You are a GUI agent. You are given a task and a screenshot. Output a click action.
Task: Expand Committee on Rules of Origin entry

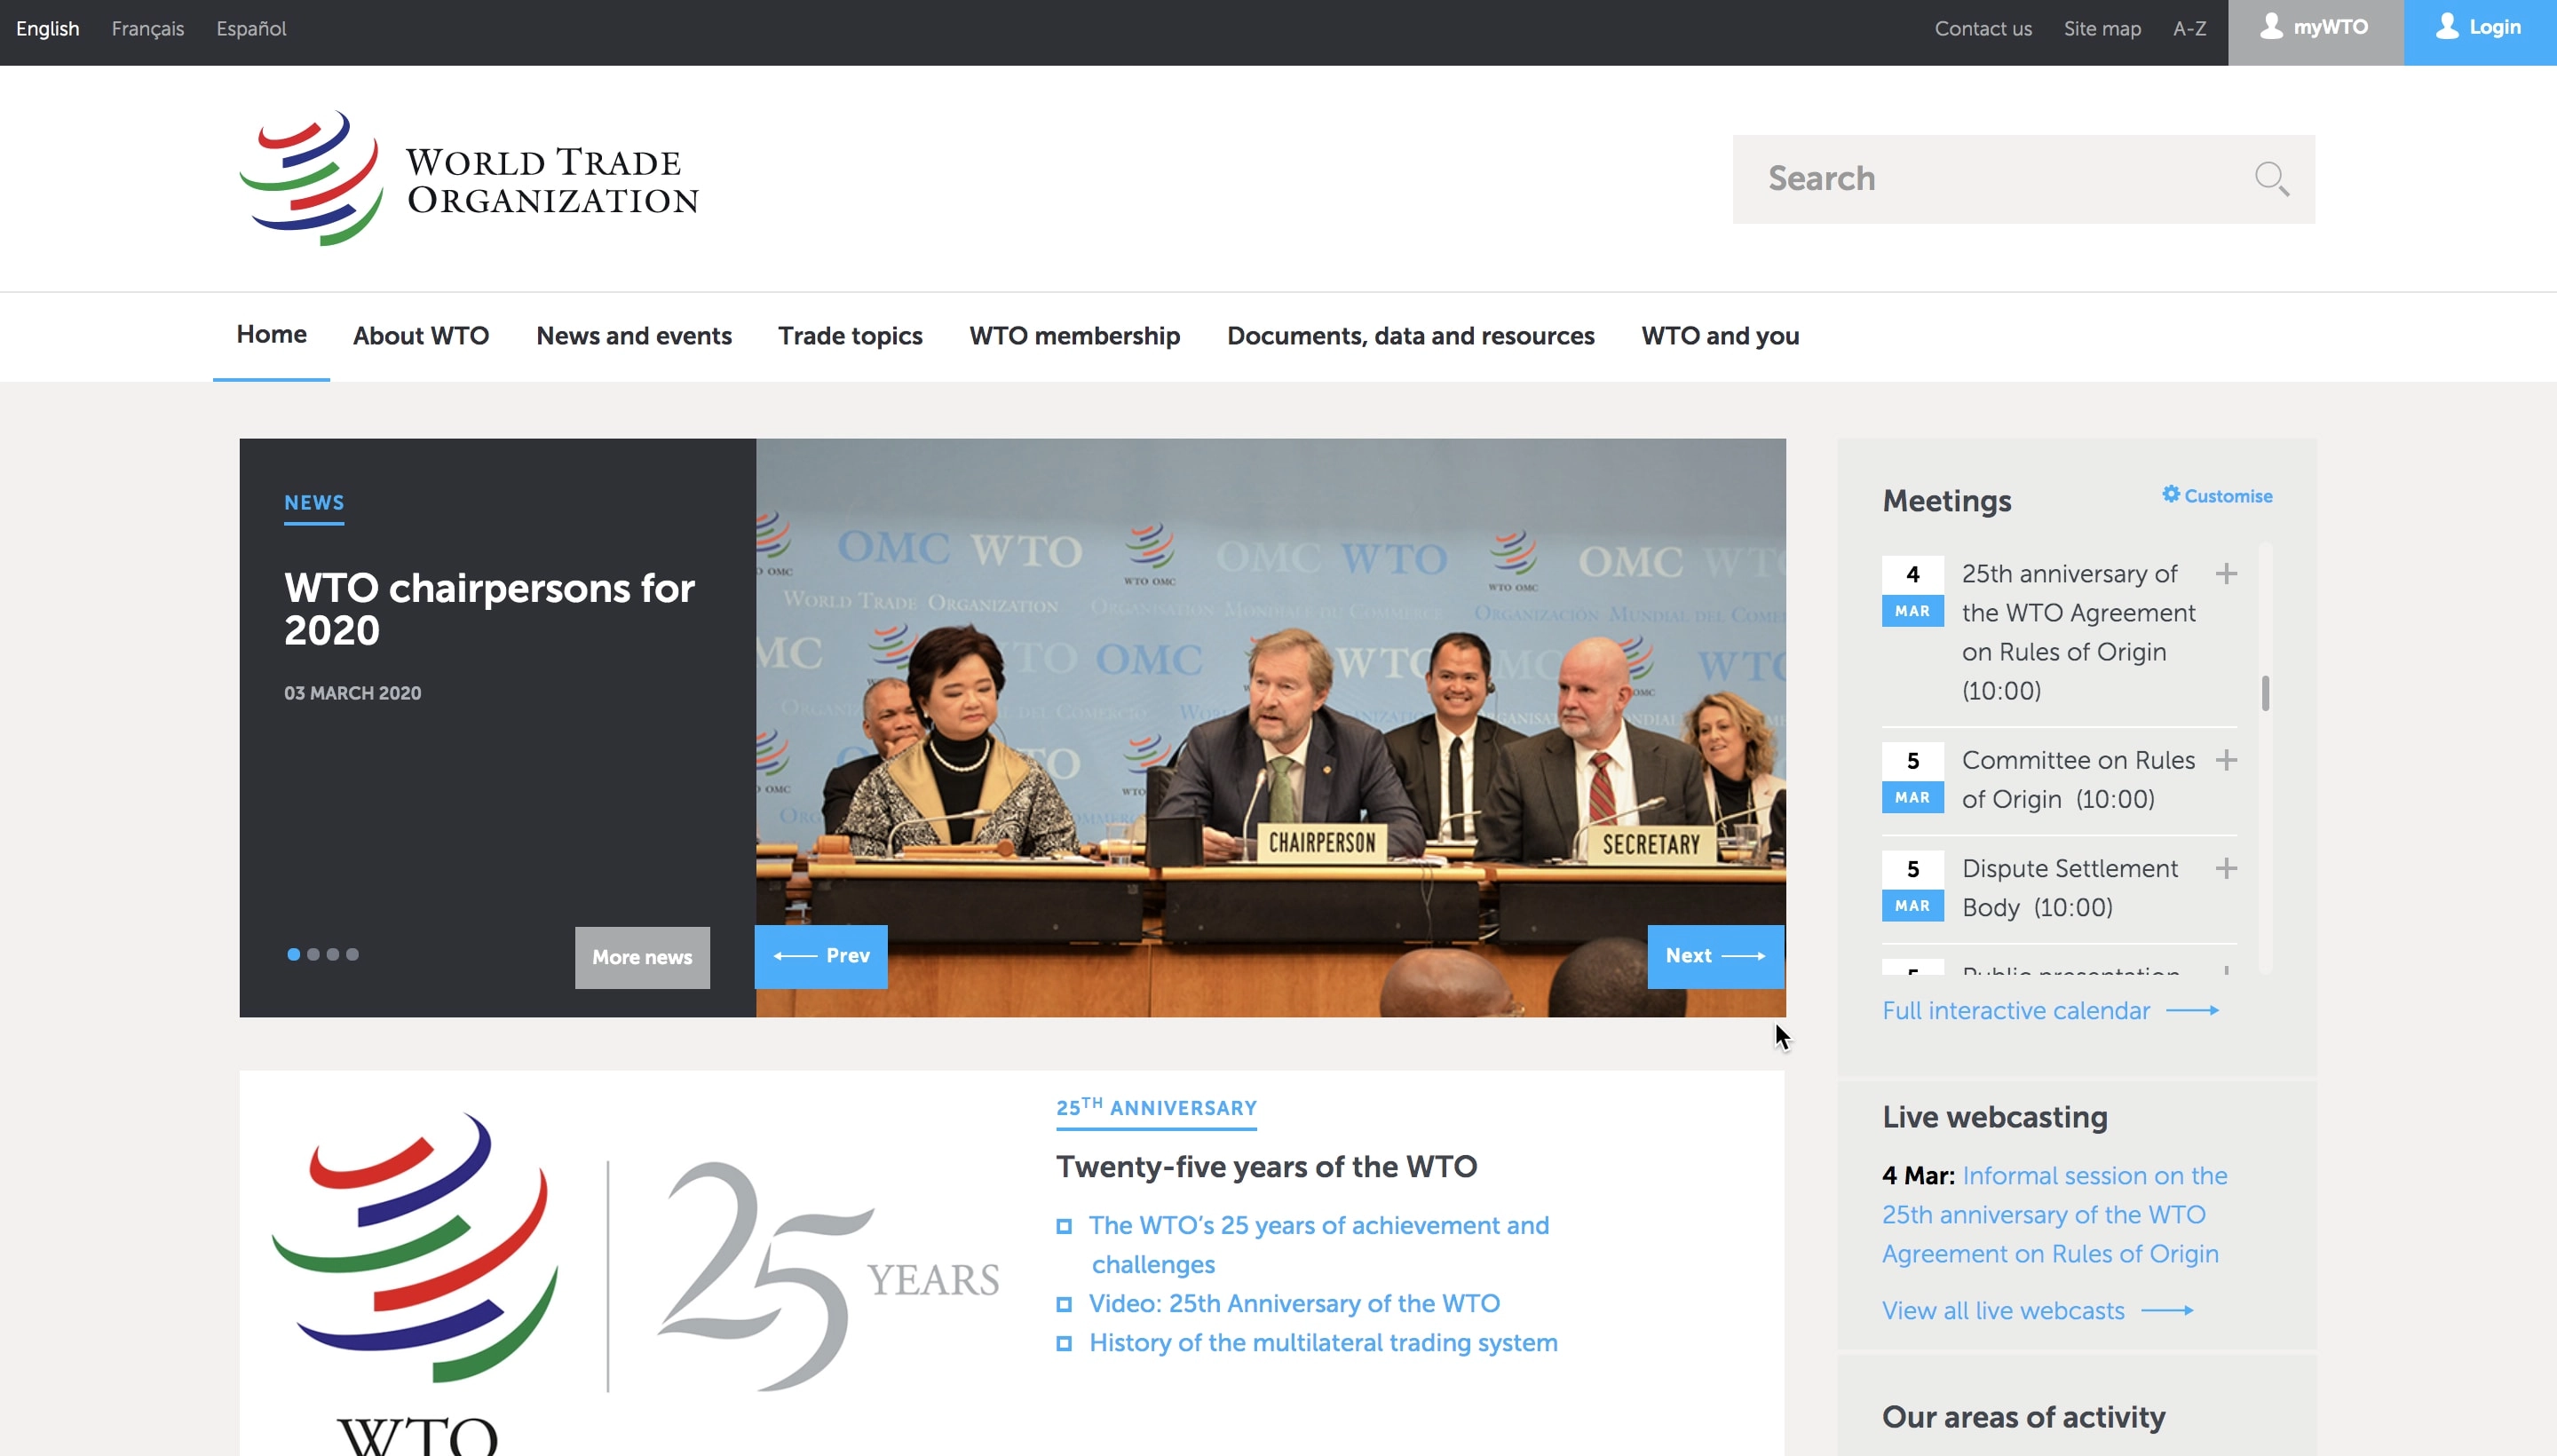(x=2225, y=760)
